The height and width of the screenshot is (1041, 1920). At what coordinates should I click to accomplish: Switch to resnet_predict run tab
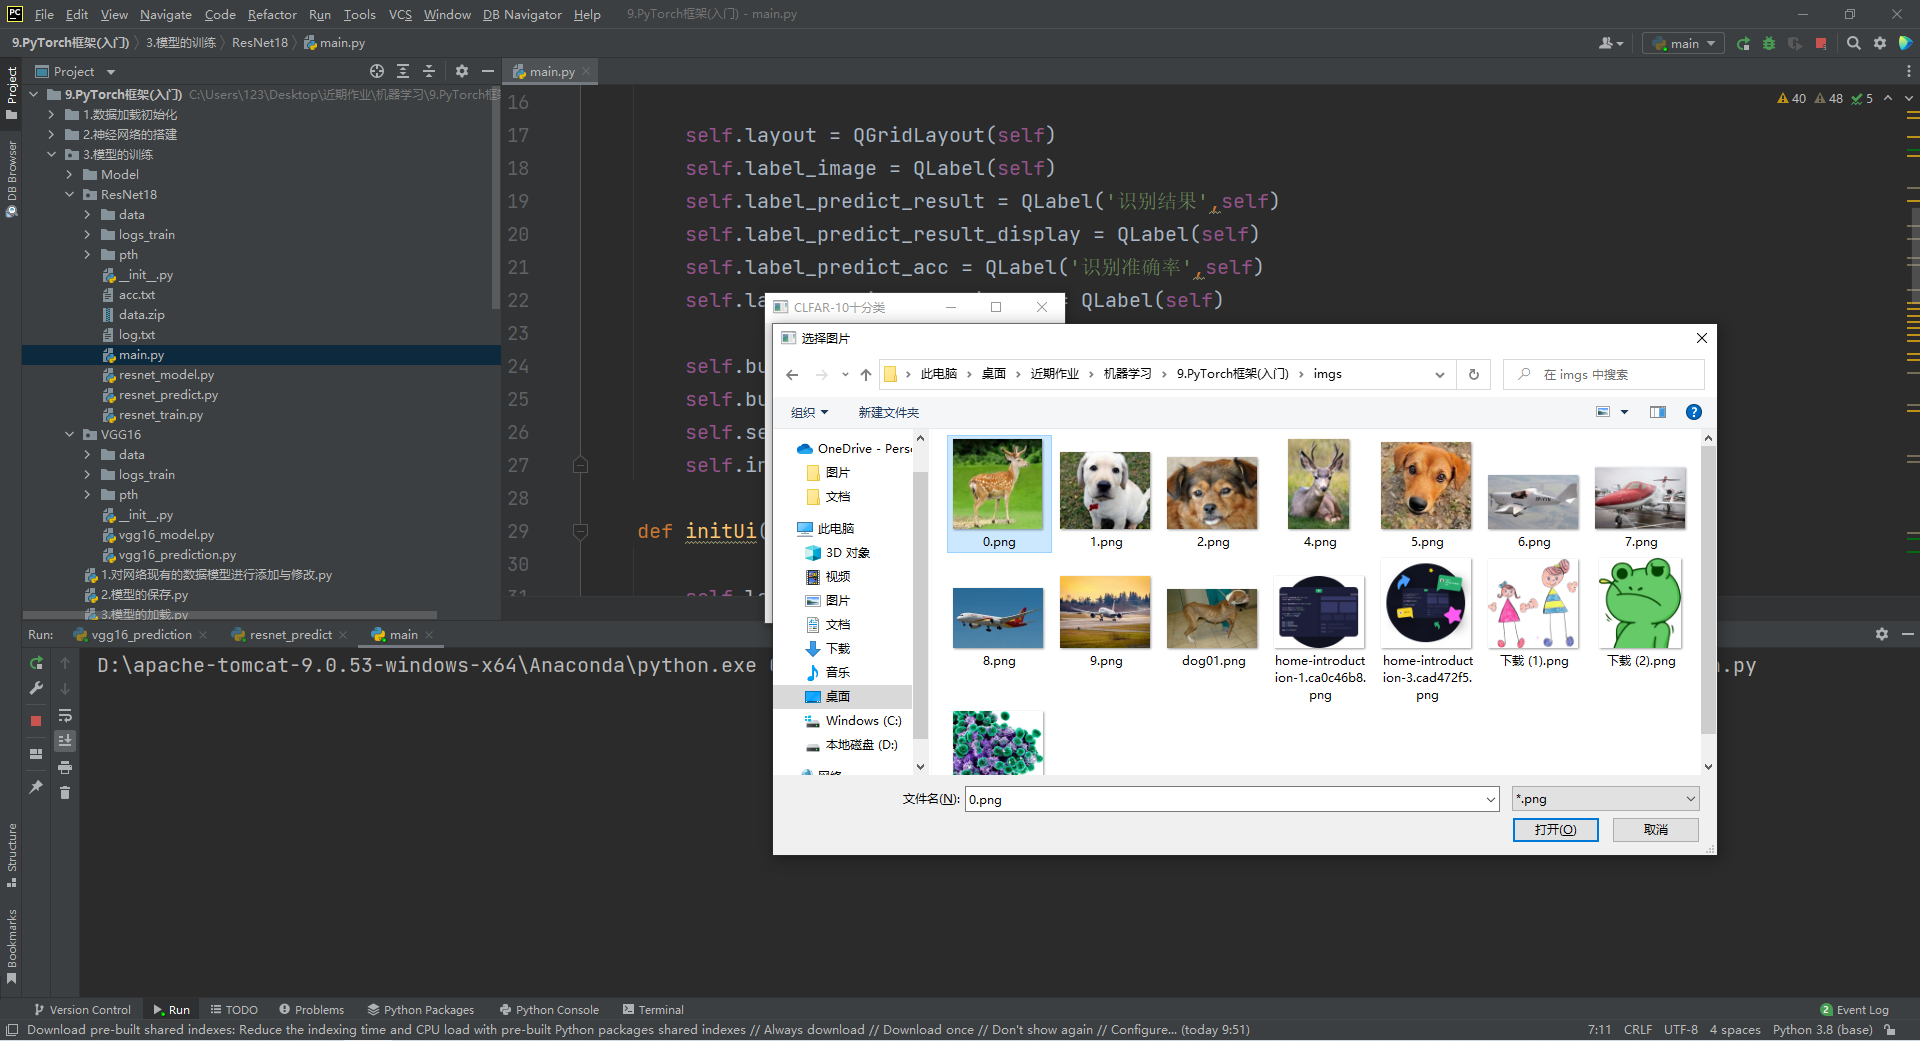(290, 634)
